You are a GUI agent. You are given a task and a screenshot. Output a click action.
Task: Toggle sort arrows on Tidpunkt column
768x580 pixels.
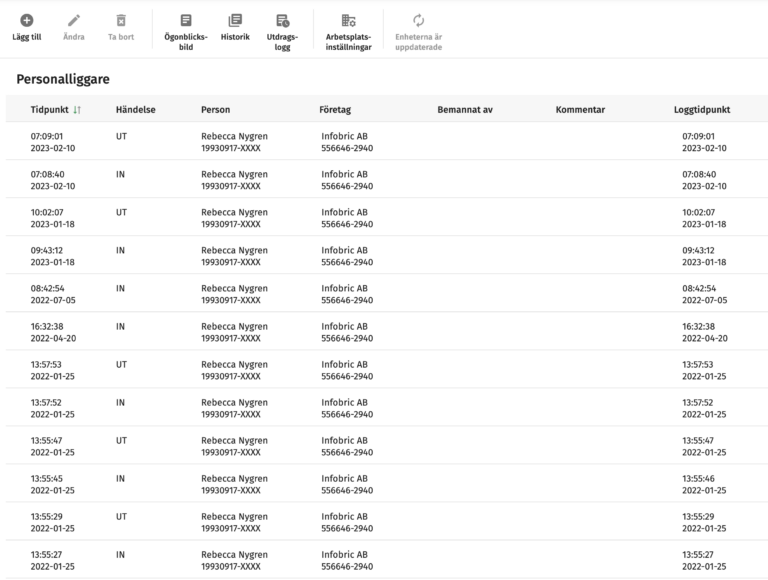[x=77, y=110]
